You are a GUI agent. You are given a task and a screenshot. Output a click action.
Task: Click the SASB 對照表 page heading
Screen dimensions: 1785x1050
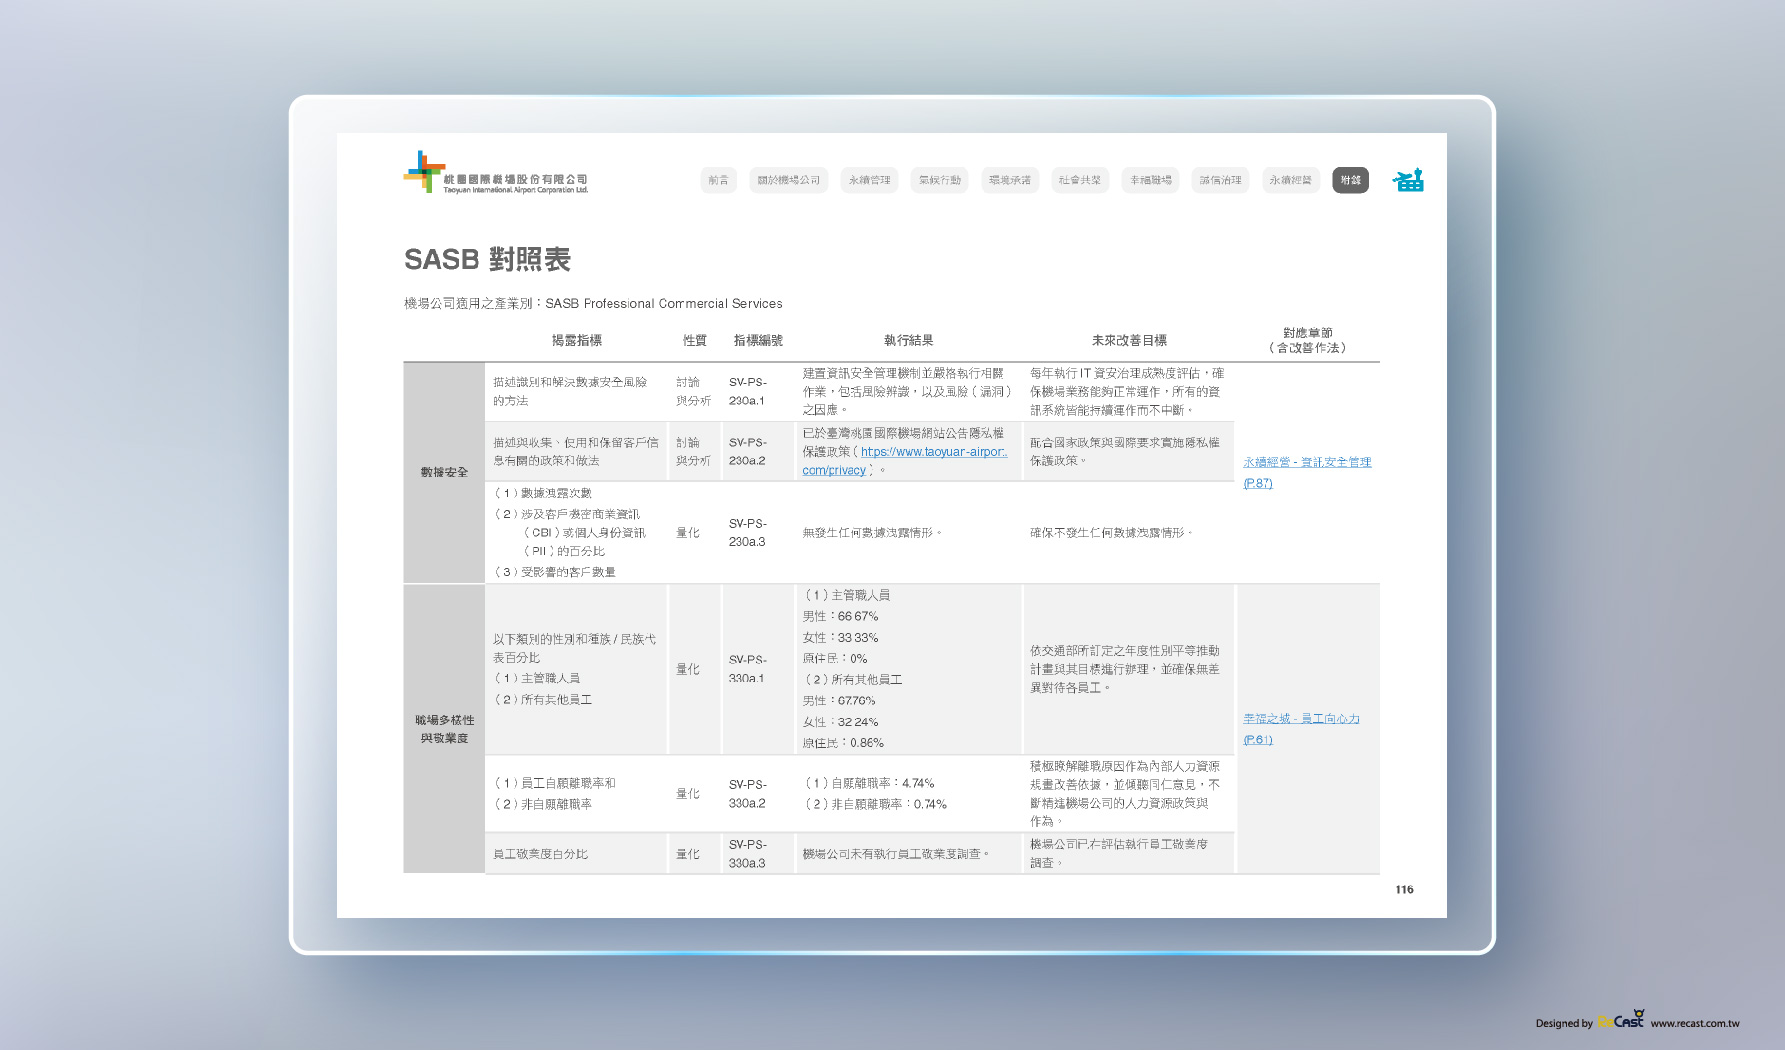[x=487, y=259]
